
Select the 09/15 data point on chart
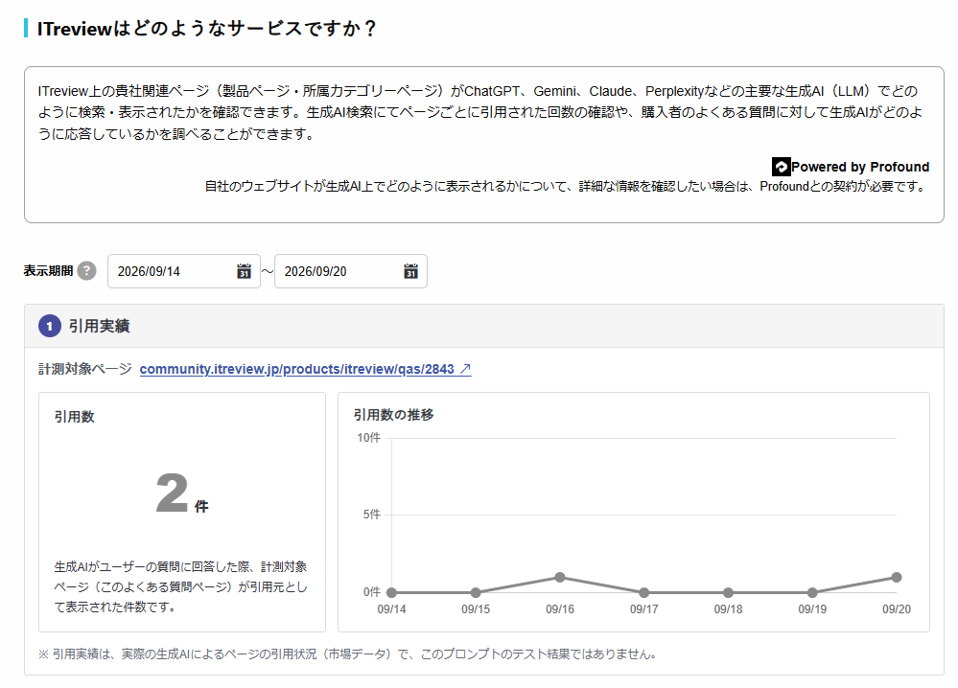[x=476, y=593]
